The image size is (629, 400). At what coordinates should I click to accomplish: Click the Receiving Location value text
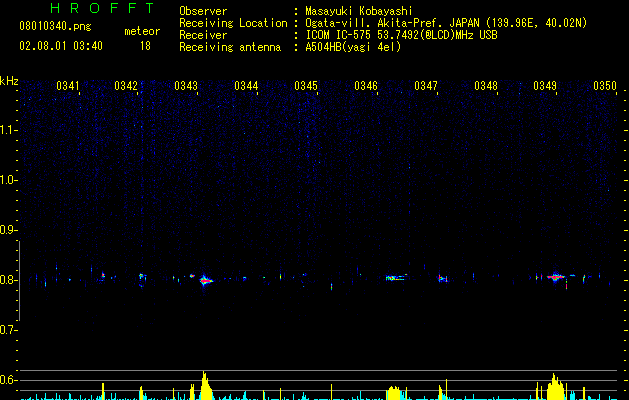coord(446,23)
